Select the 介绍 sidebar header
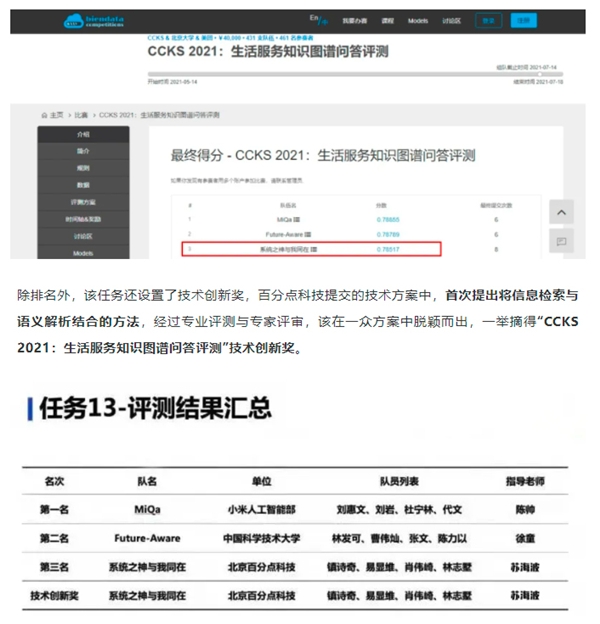 (x=83, y=135)
